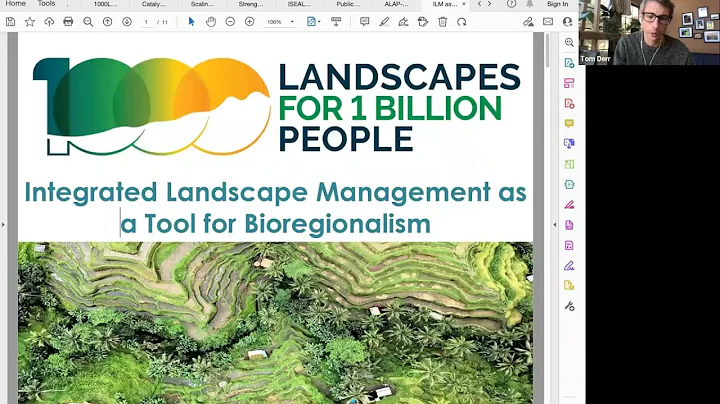Open the search tools magnifier in sidebar
The width and height of the screenshot is (720, 404).
tap(569, 42)
